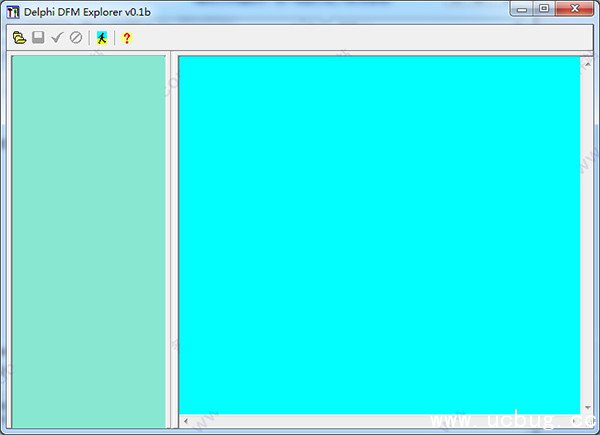Click the cancel circle-slash icon
This screenshot has width=600, height=435.
point(76,38)
